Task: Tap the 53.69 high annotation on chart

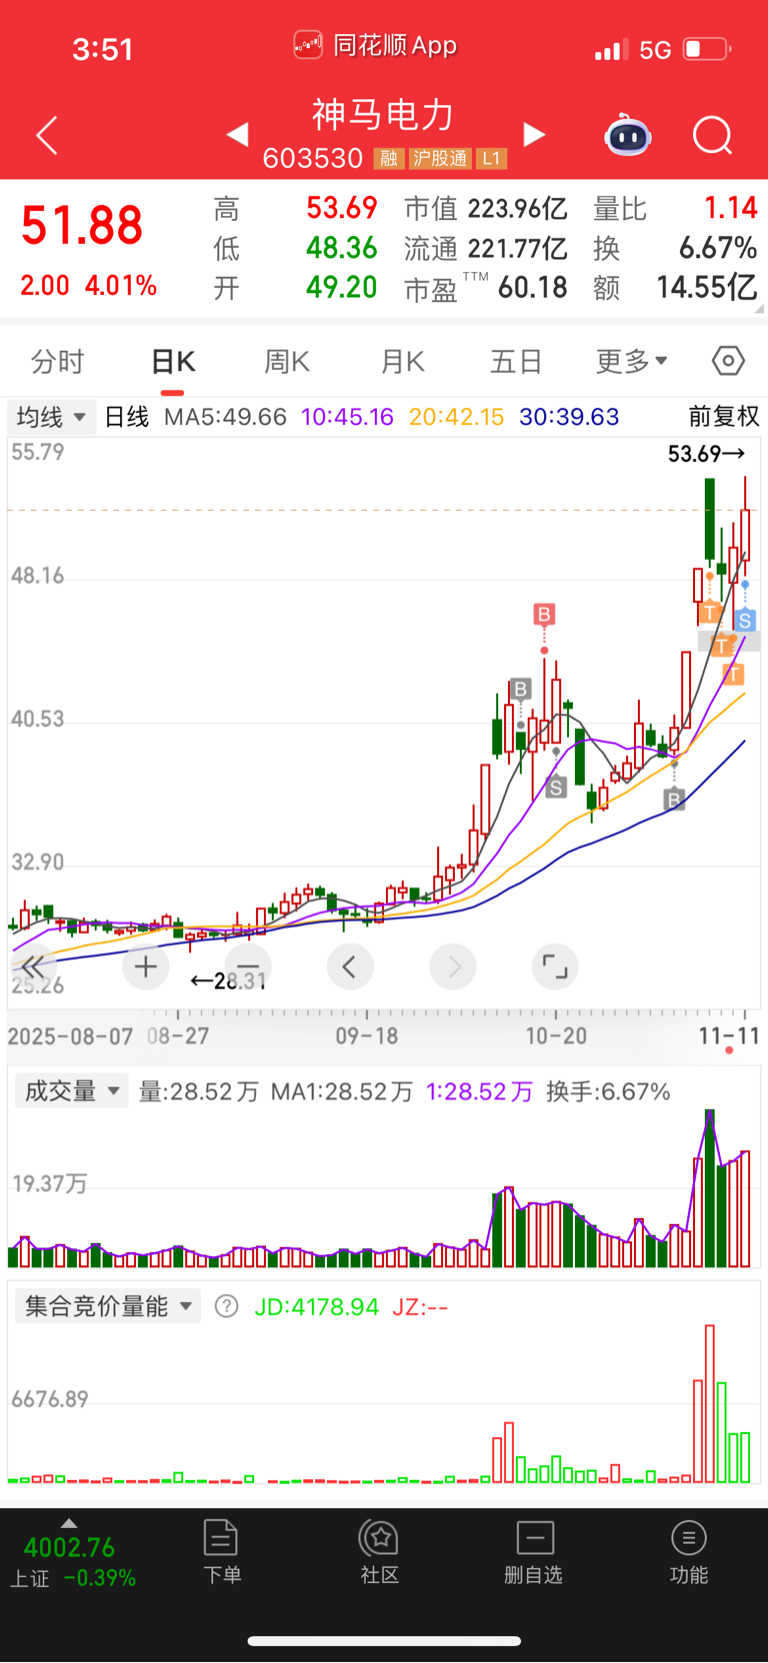Action: (706, 454)
